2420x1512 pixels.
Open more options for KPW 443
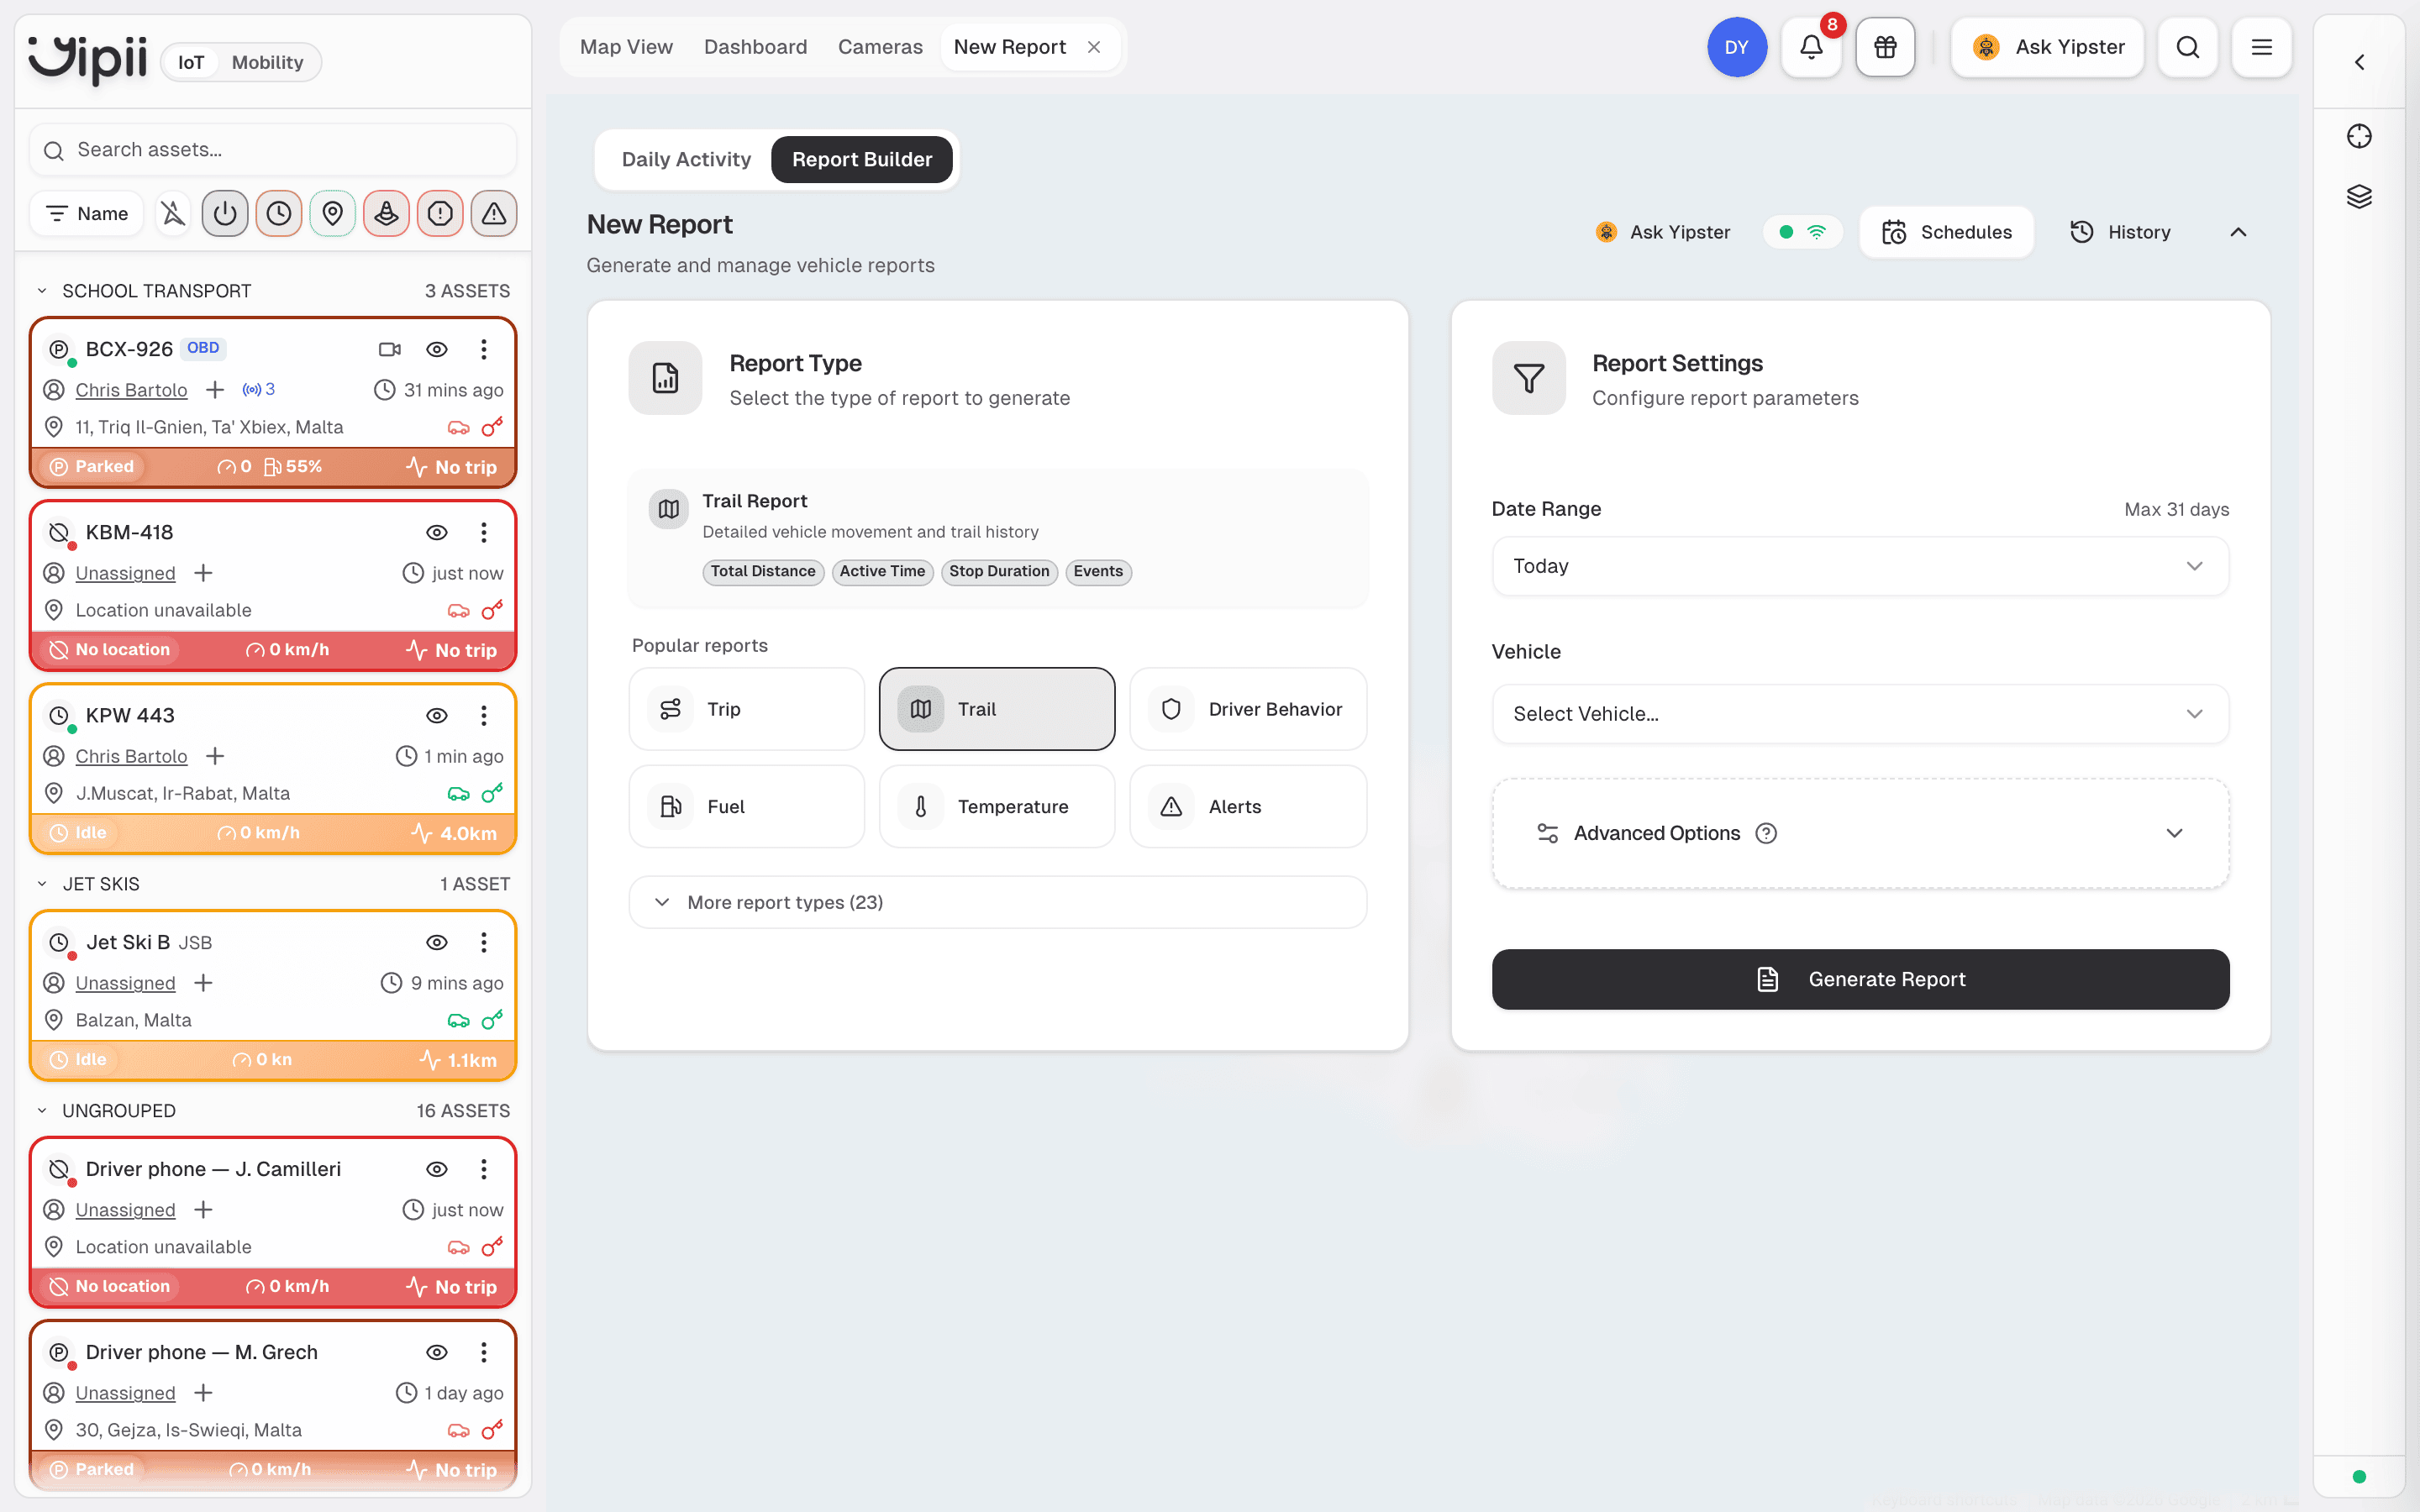(484, 715)
